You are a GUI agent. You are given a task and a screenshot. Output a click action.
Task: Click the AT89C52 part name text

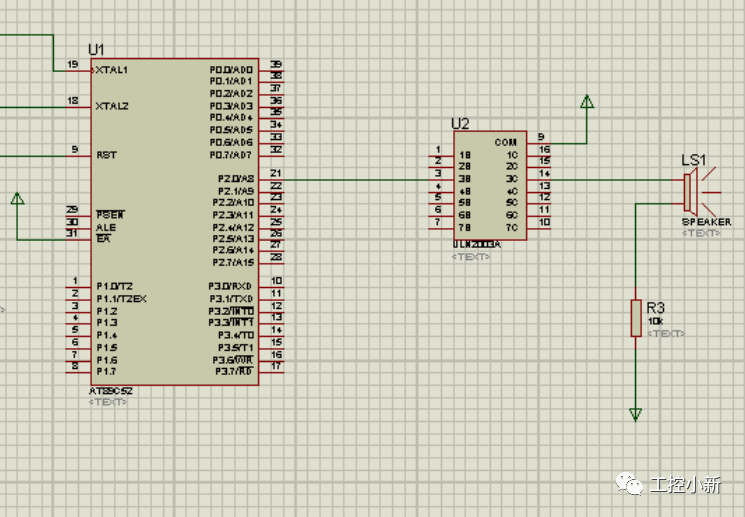(x=109, y=391)
